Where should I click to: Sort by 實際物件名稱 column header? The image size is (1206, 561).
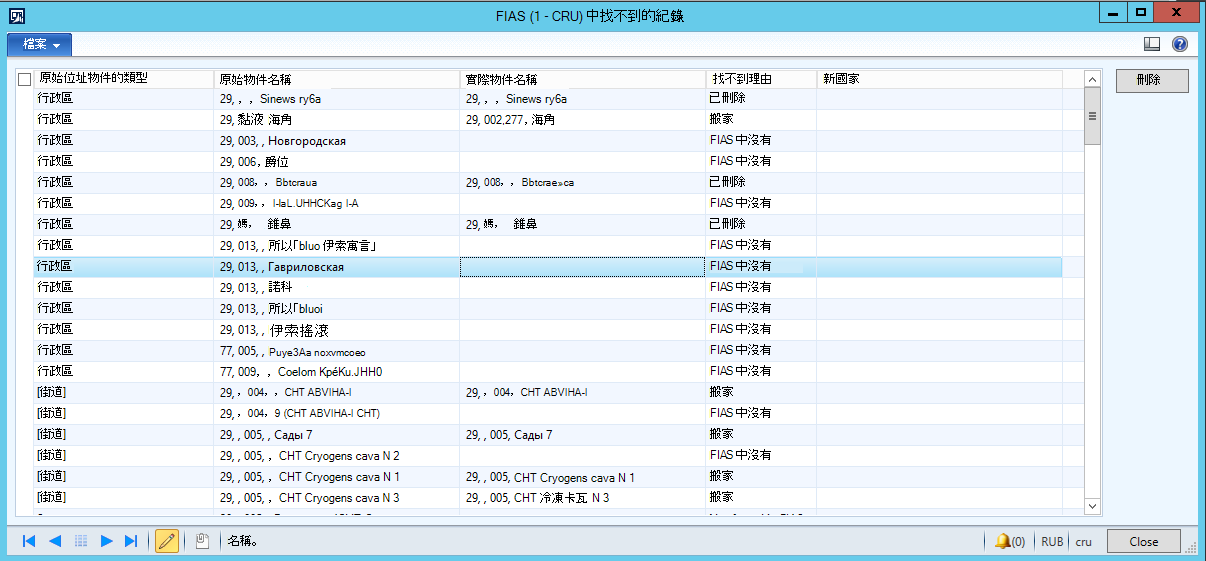(x=583, y=78)
